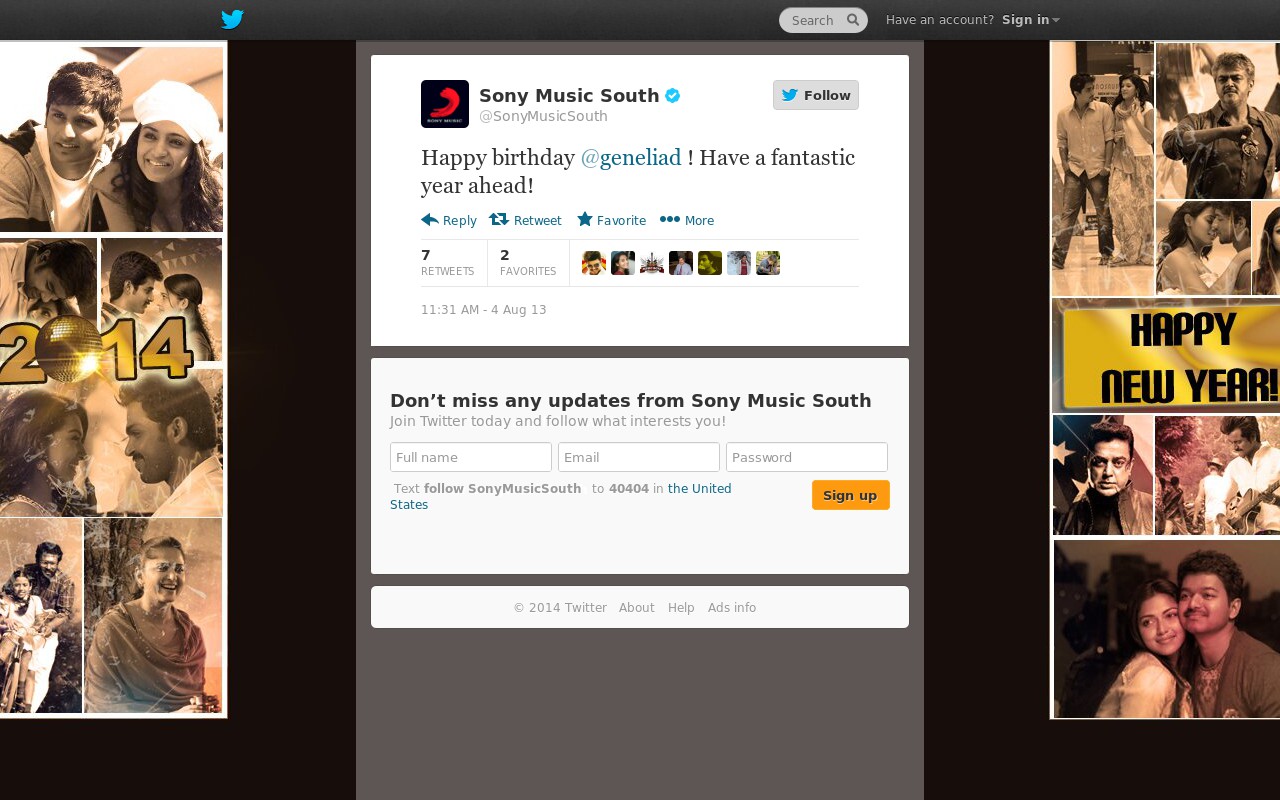Screen dimensions: 1280x800
Task: Click the Twitter bird home icon
Action: click(x=232, y=19)
